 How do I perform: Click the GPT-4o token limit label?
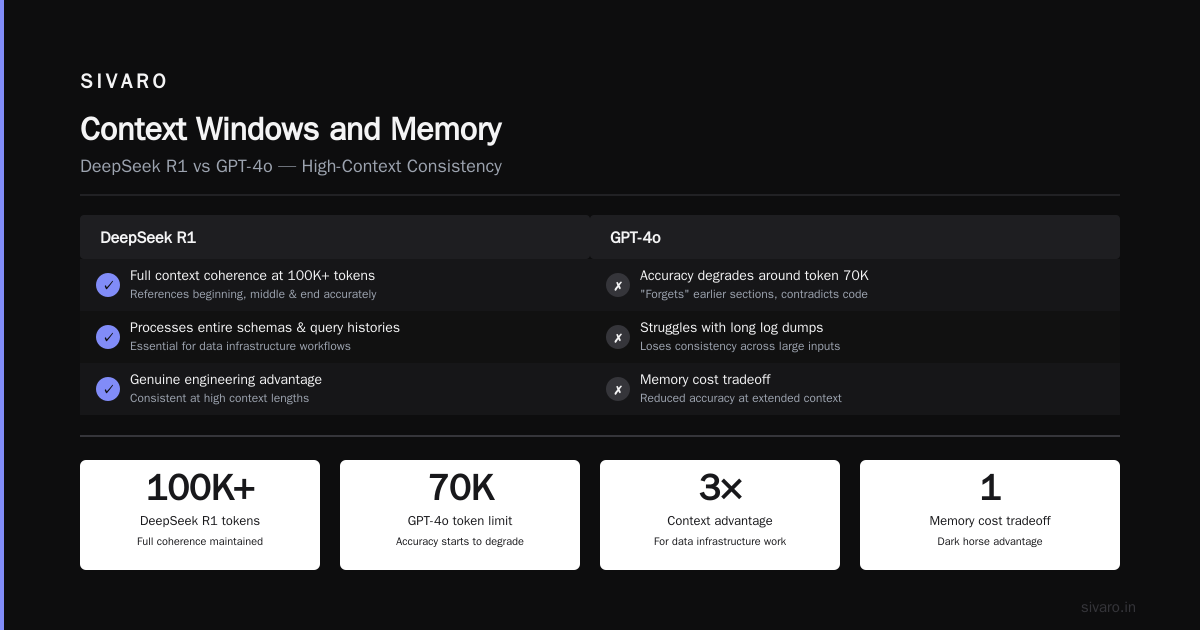pyautogui.click(x=460, y=521)
